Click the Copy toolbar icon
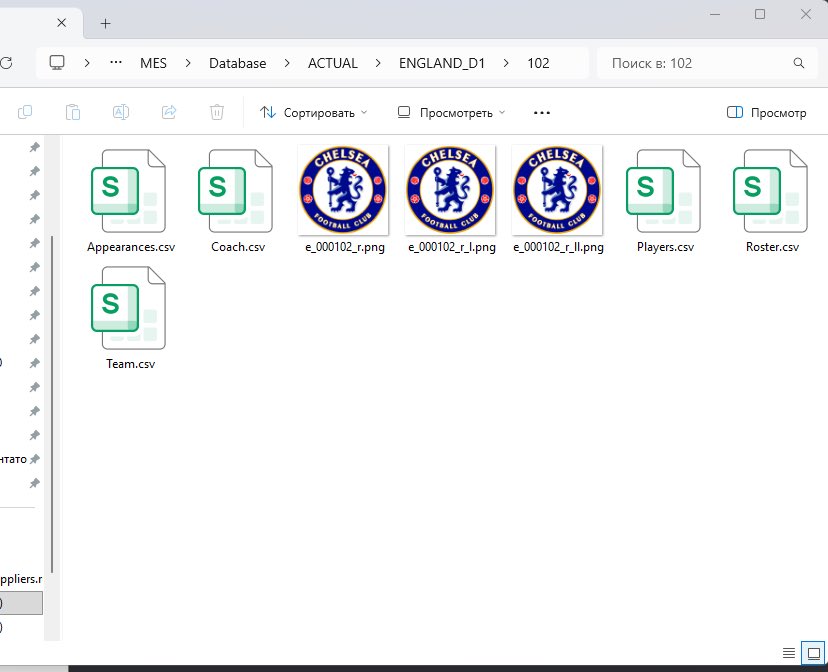This screenshot has width=828, height=672. click(25, 112)
